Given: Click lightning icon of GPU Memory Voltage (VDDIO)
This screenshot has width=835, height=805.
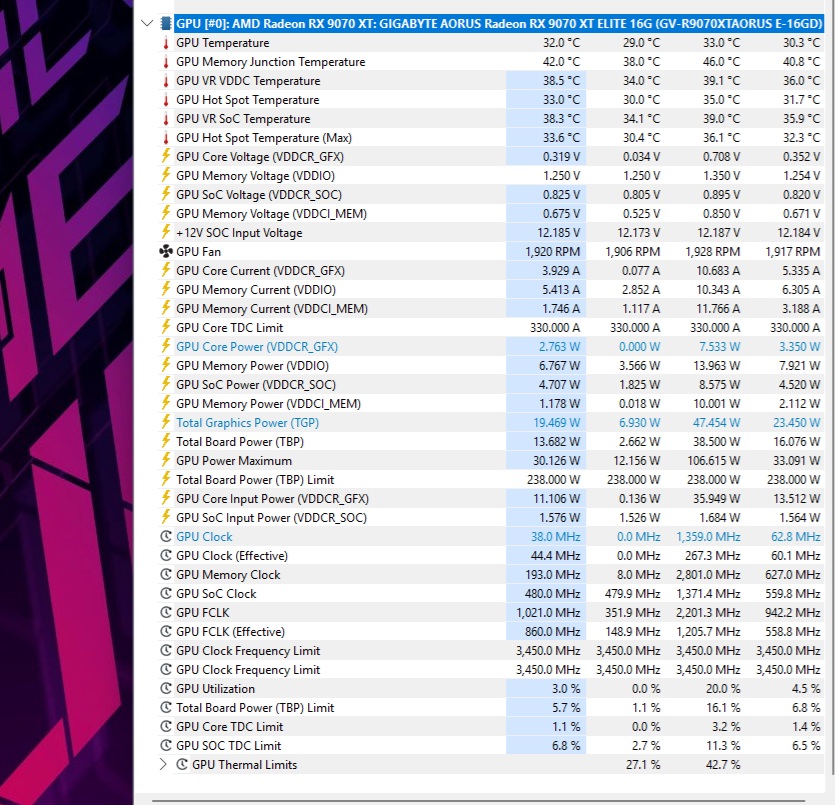Looking at the screenshot, I should tap(166, 175).
